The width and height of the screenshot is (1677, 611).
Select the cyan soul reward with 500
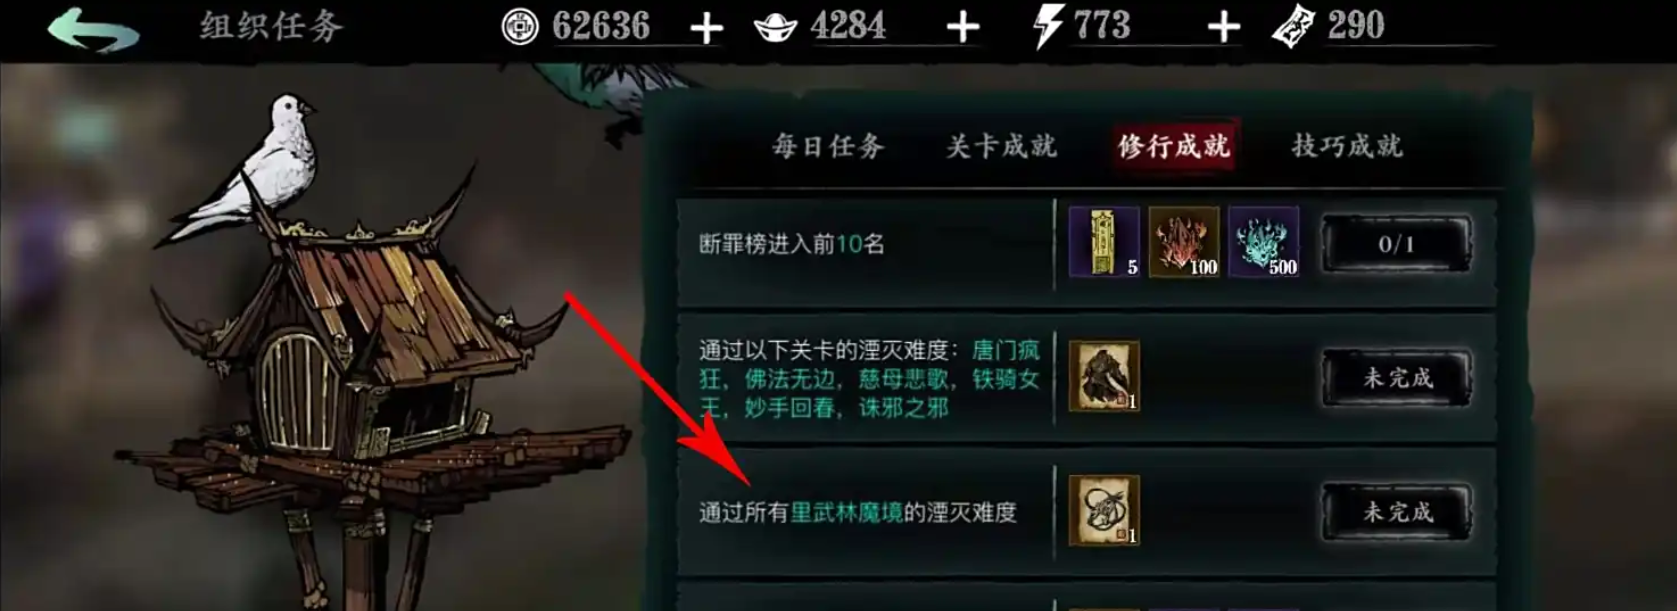1264,242
